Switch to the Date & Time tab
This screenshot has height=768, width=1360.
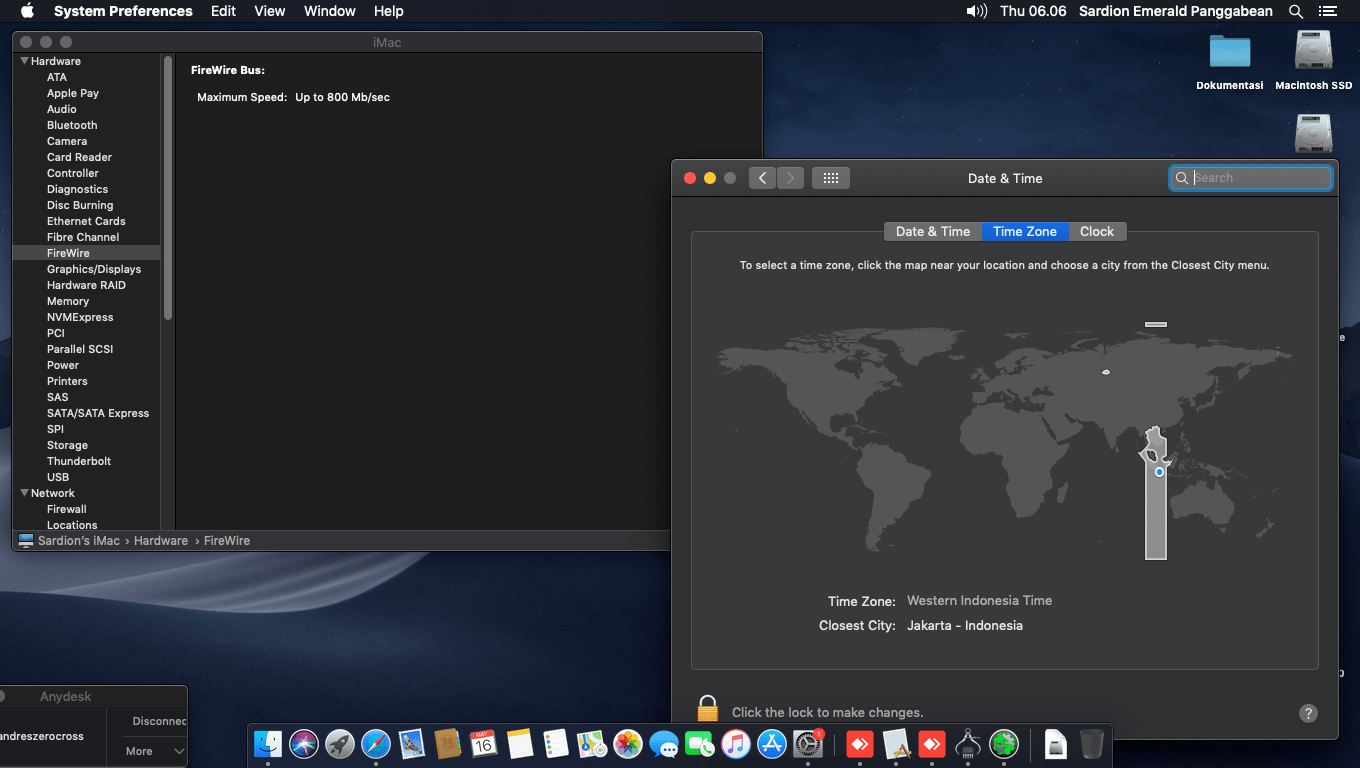coord(933,231)
